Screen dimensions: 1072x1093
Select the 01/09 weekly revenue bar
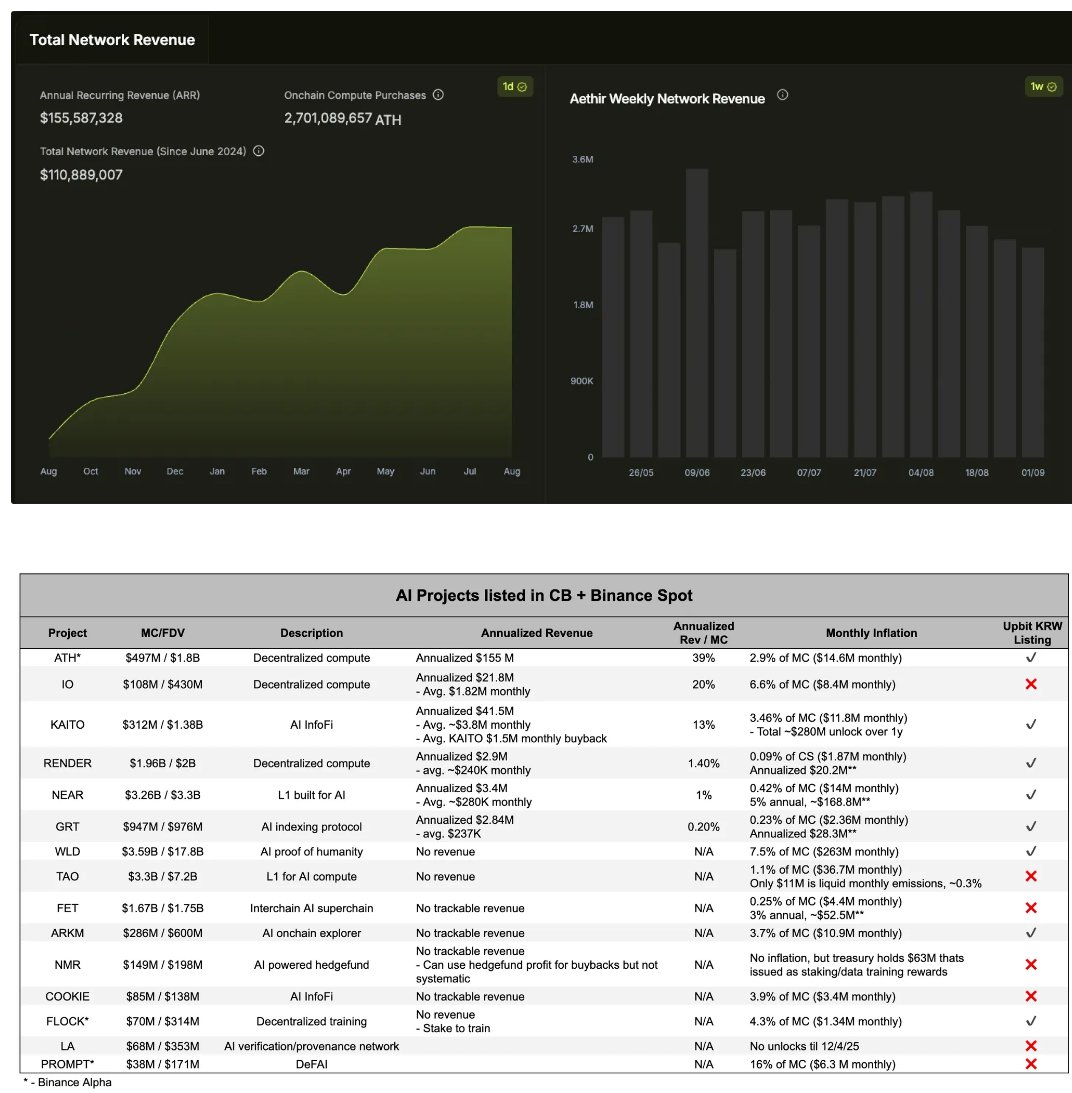coord(1033,352)
